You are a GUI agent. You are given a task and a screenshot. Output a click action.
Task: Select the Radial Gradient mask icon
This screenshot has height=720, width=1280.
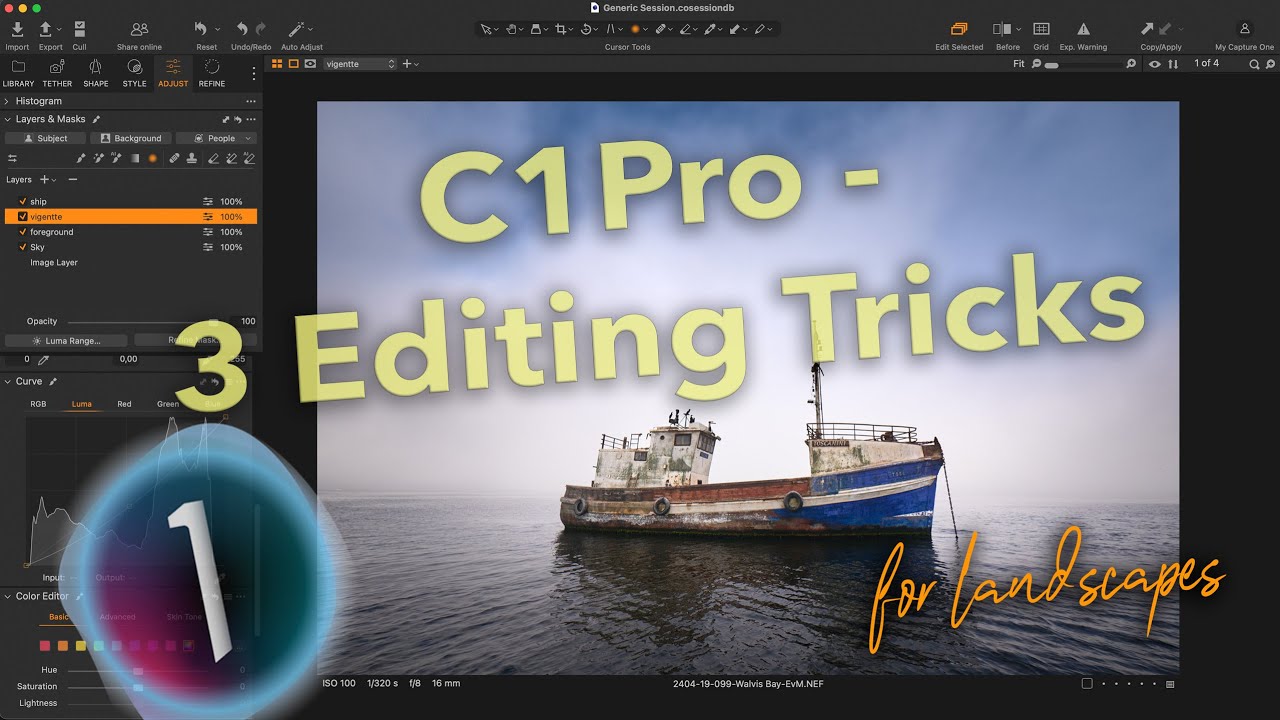[x=153, y=158]
